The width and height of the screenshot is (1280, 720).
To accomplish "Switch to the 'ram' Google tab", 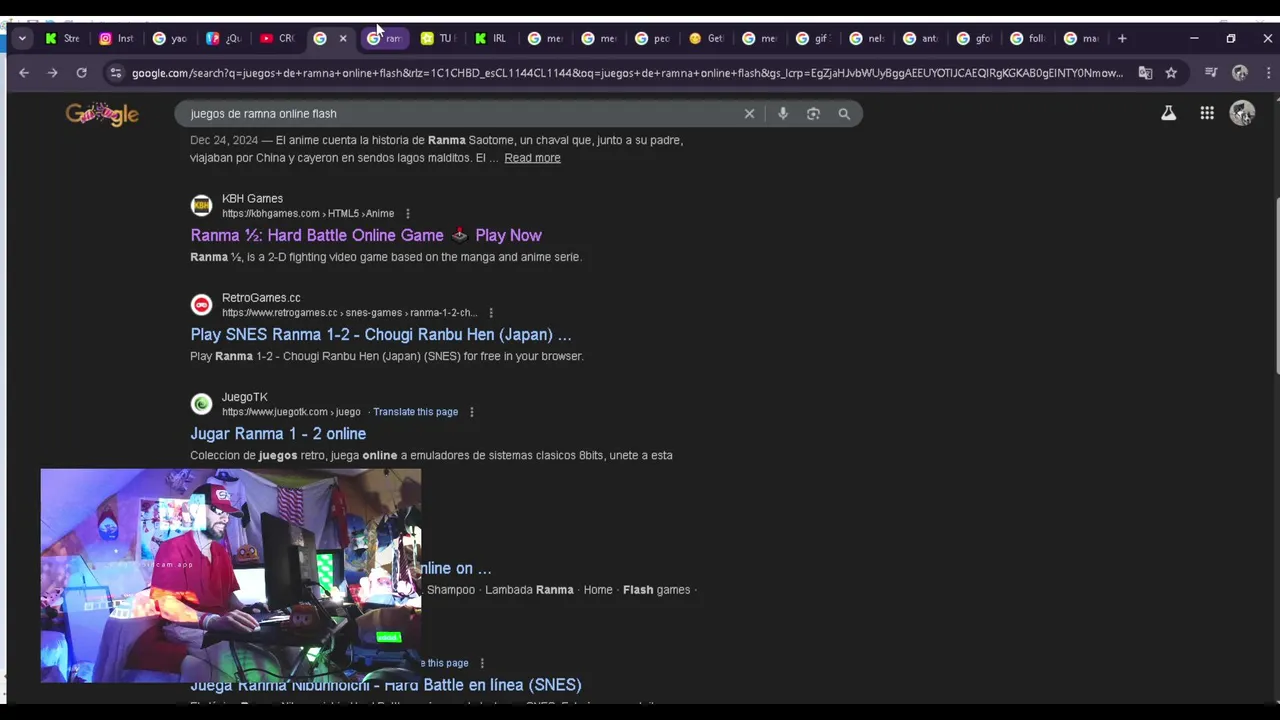I will point(384,38).
